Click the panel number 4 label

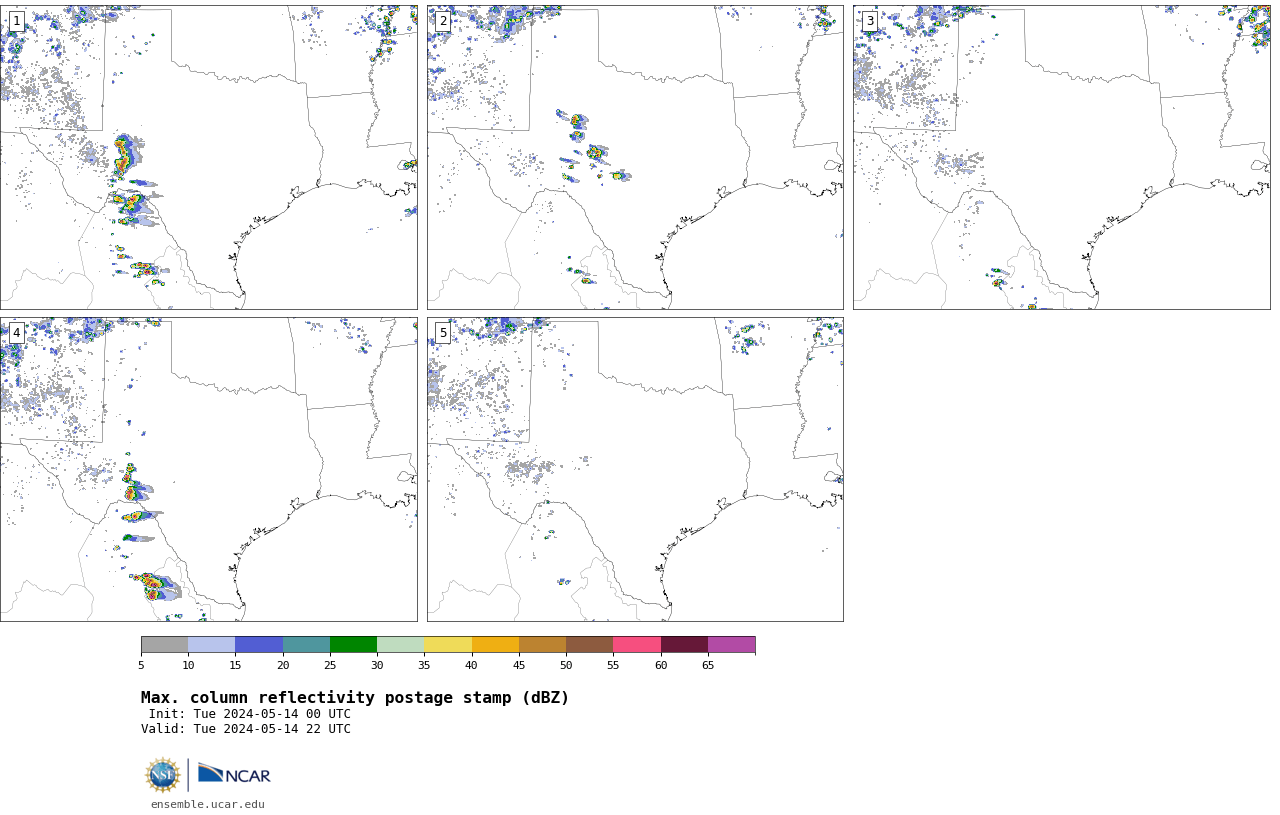click(16, 333)
